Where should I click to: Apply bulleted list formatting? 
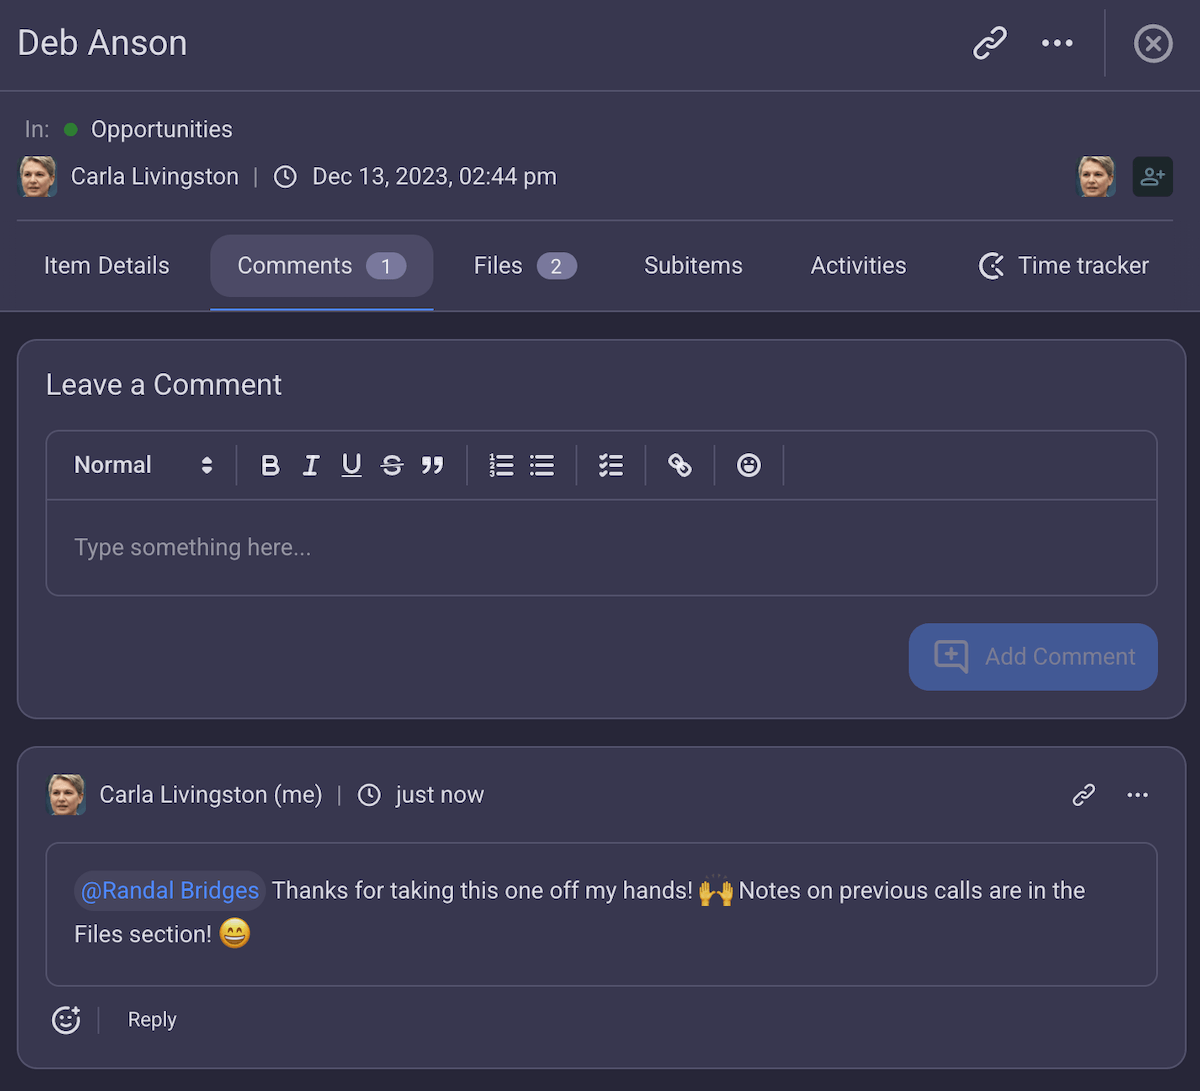[541, 465]
